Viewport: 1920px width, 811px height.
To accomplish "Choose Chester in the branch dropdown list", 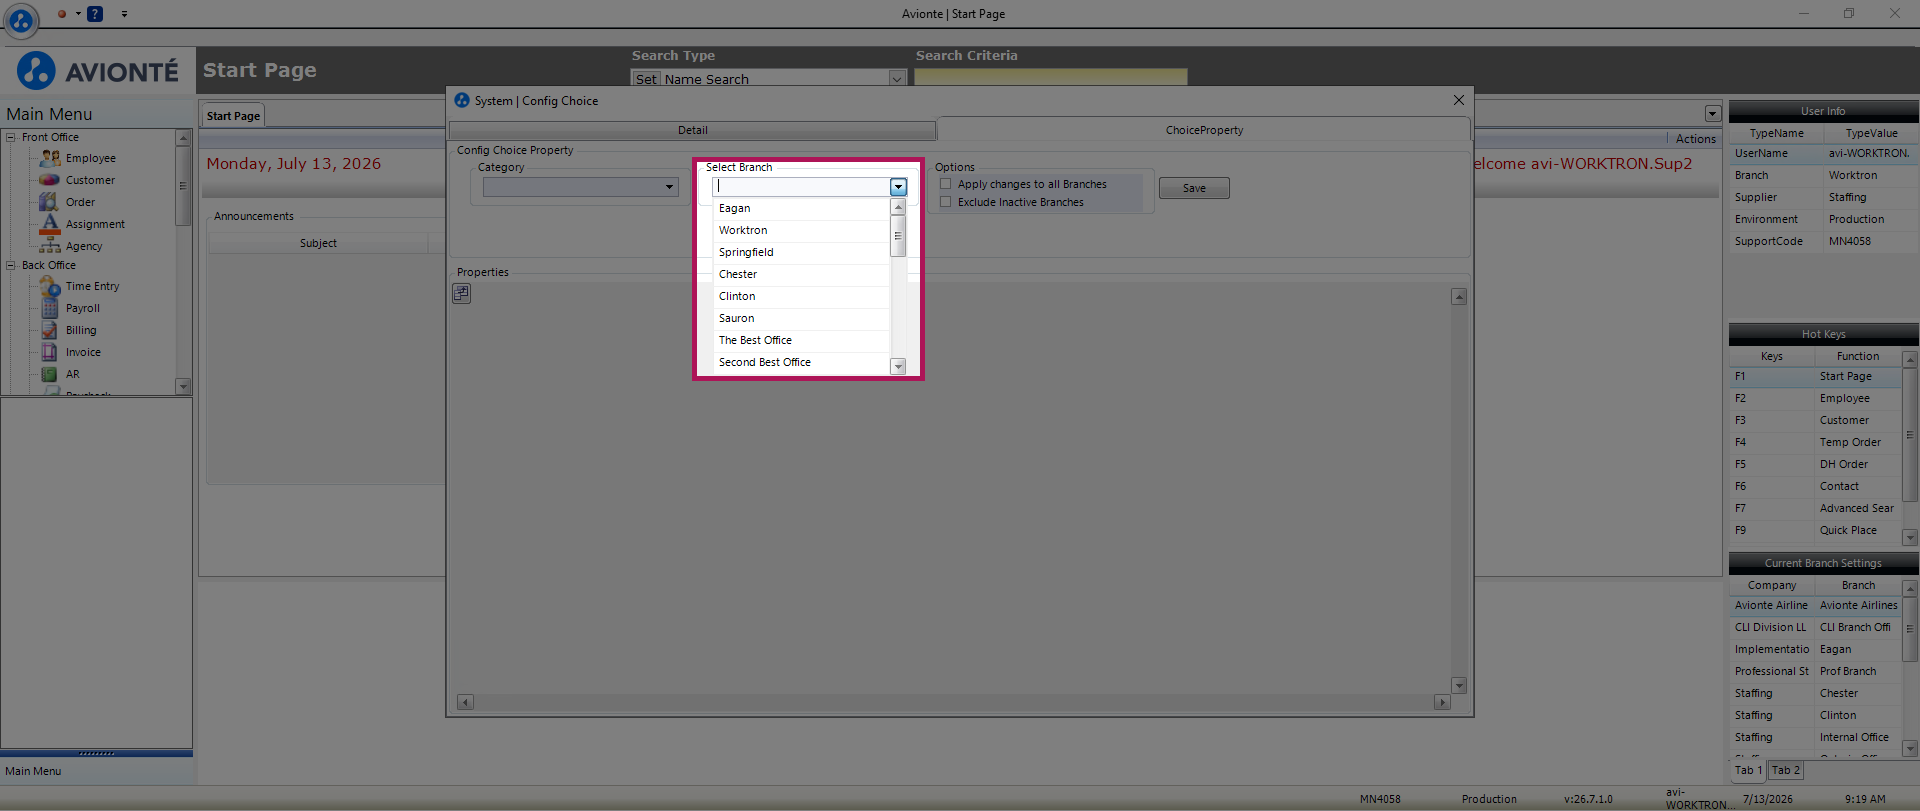I will tap(802, 274).
